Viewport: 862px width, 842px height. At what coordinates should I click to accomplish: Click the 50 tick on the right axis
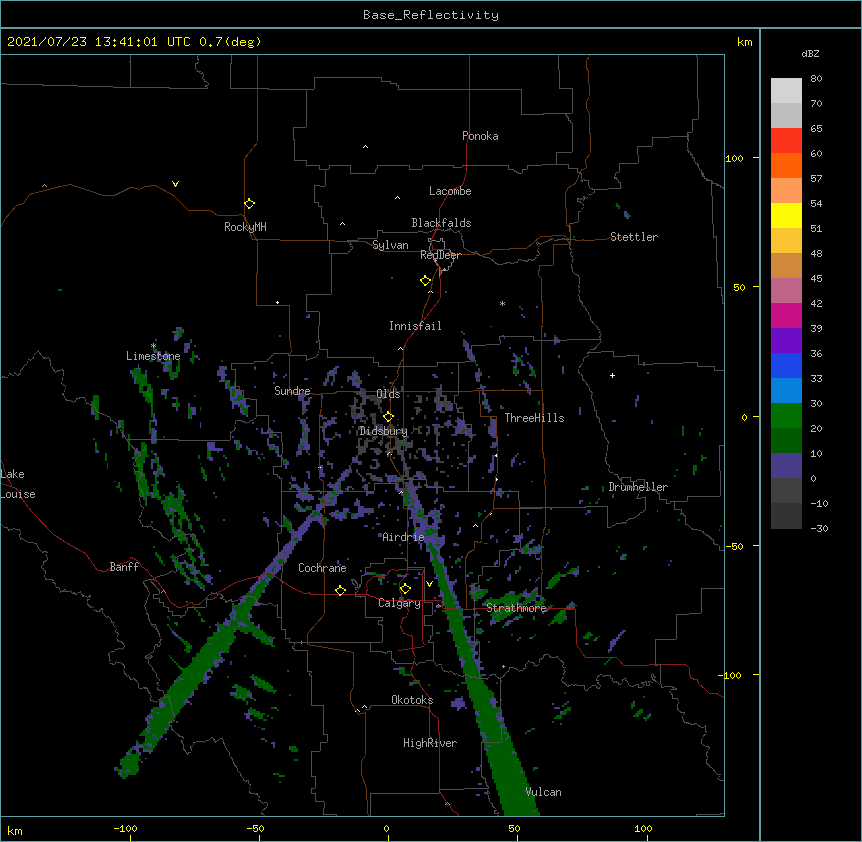(x=739, y=287)
